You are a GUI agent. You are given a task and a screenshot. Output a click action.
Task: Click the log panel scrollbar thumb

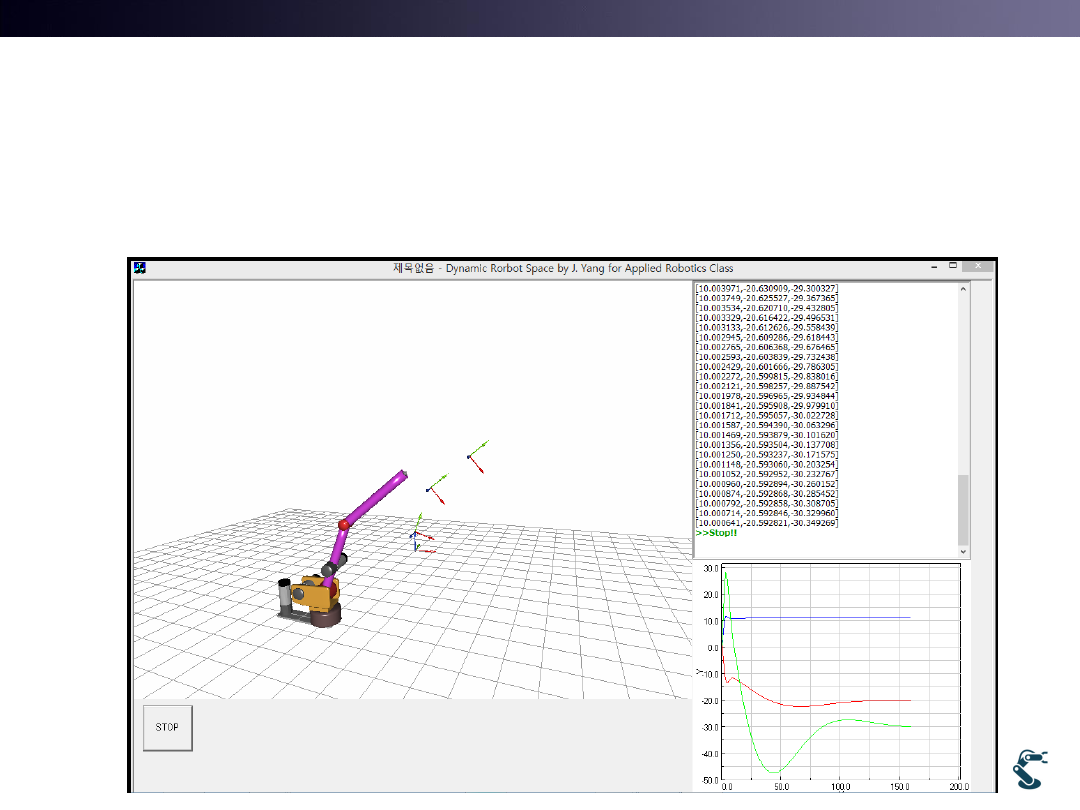tap(963, 508)
